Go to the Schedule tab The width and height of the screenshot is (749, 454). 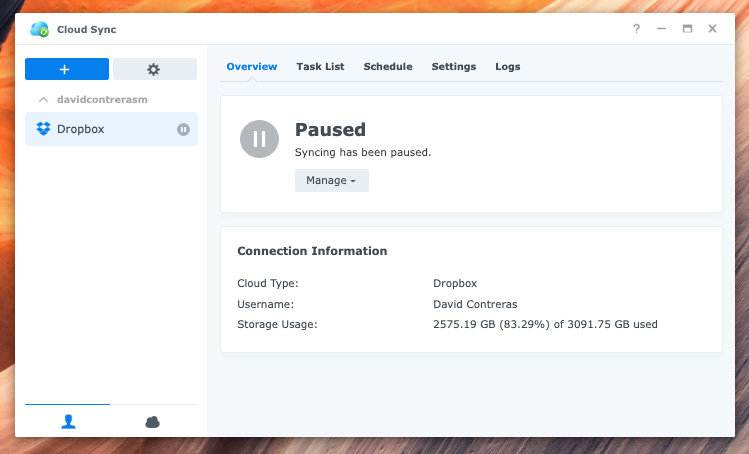(x=388, y=66)
